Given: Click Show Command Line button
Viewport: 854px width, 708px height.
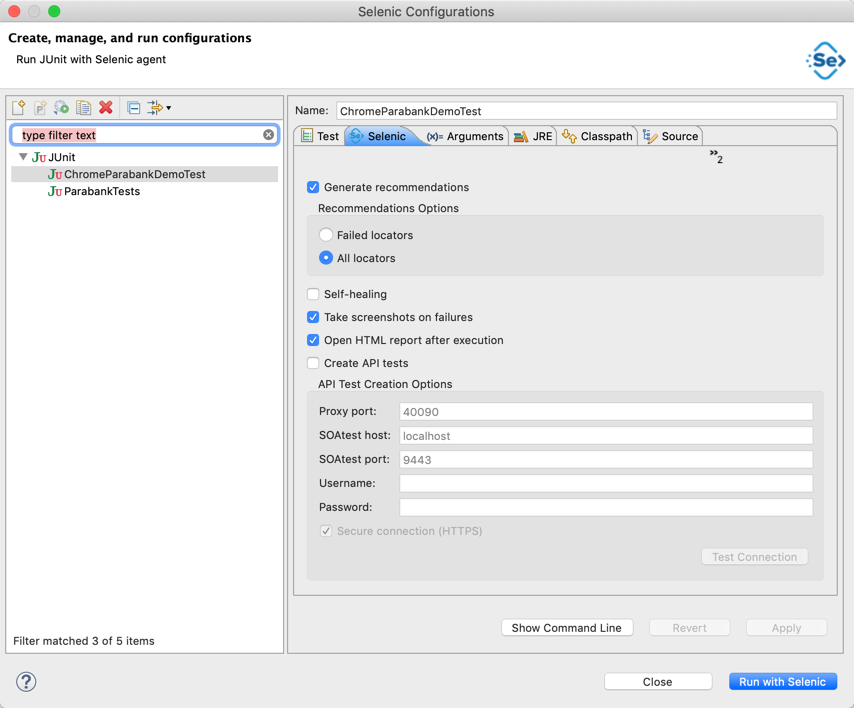Looking at the screenshot, I should coord(566,627).
